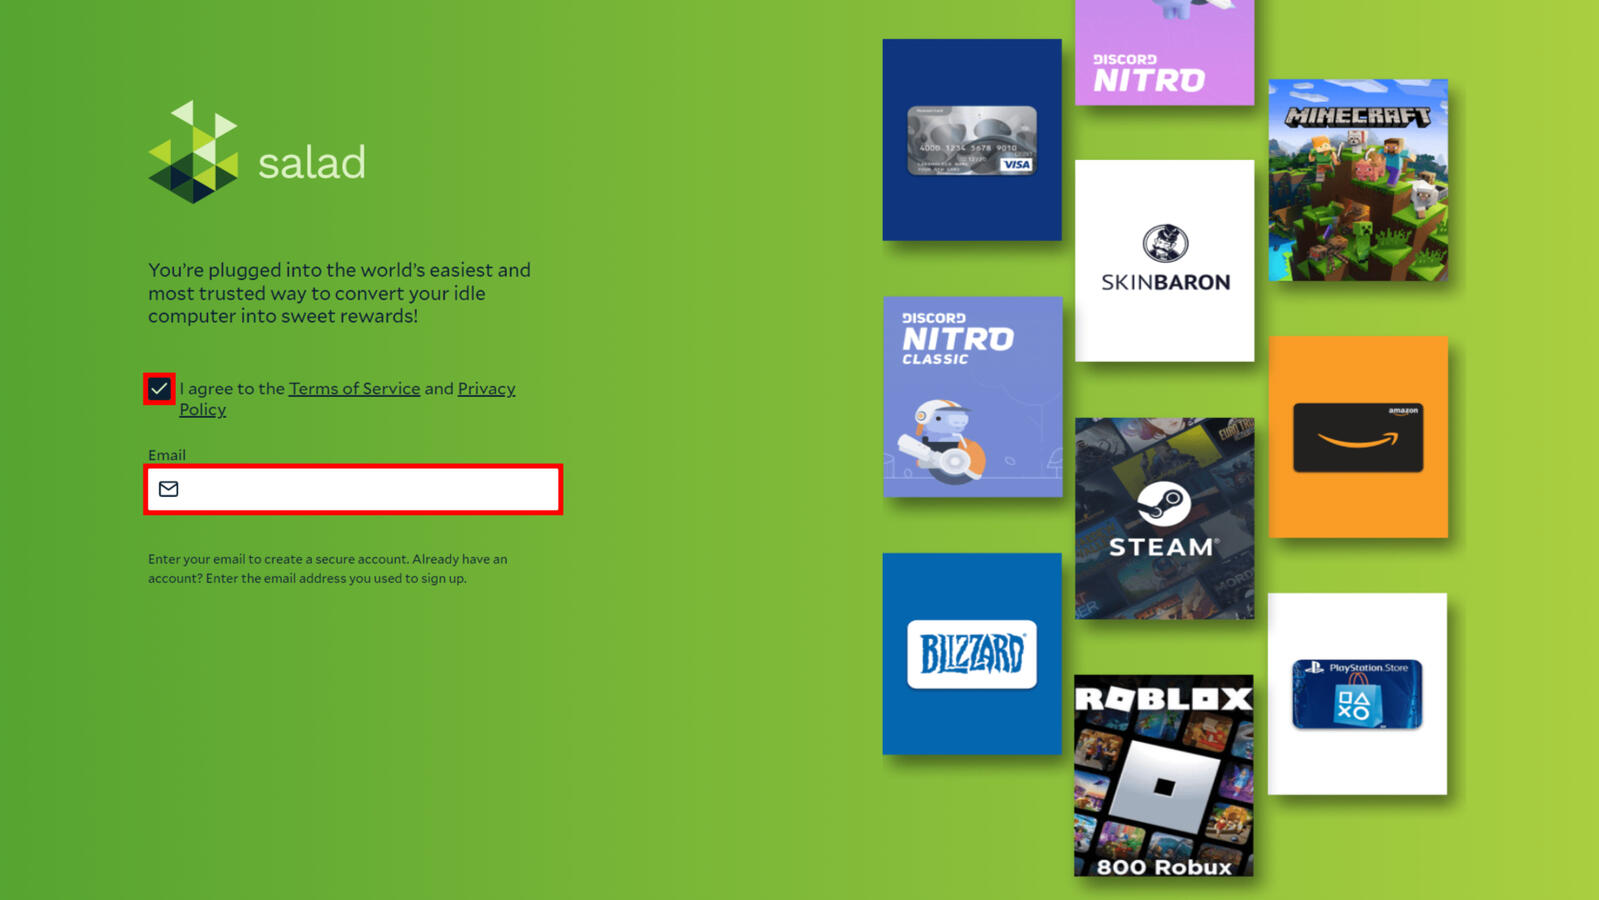The width and height of the screenshot is (1599, 900).
Task: Focus the Email input field
Action: pos(365,489)
